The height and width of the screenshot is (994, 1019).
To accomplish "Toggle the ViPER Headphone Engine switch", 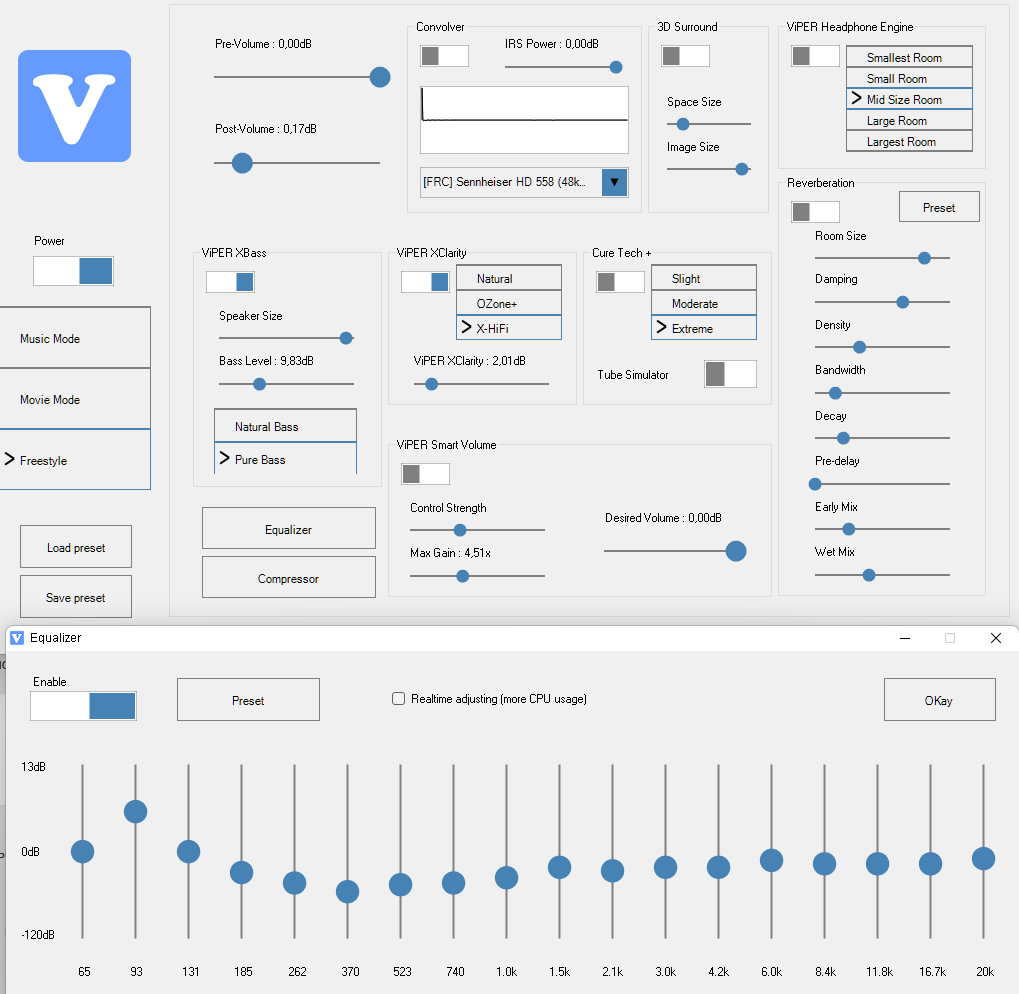I will tap(815, 56).
